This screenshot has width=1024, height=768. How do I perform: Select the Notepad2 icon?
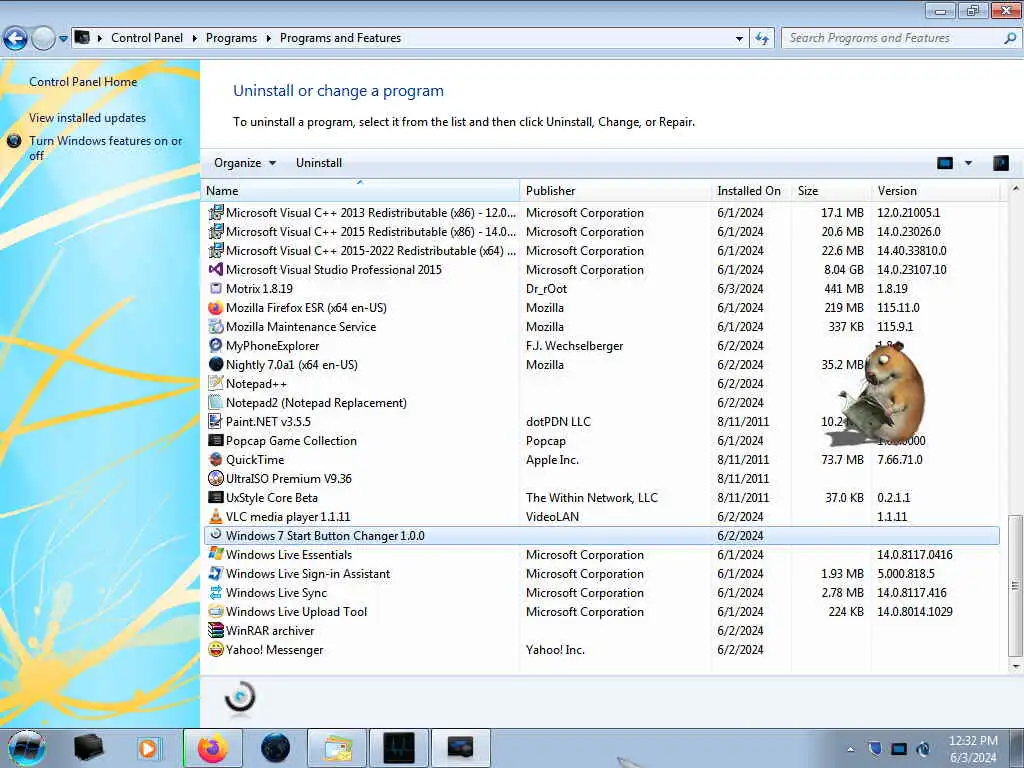click(x=216, y=402)
